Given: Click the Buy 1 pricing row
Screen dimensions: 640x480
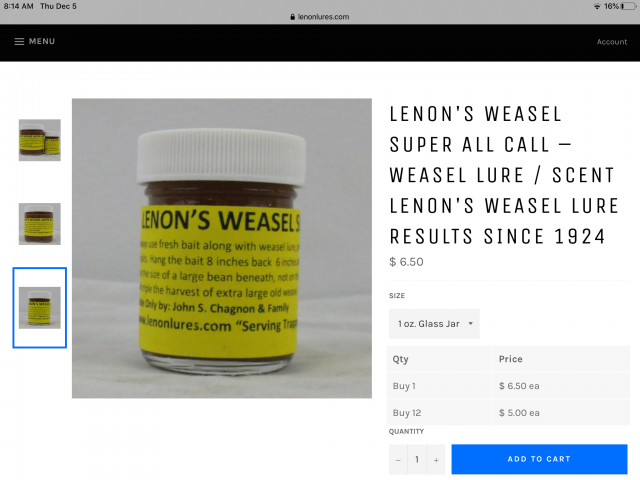Looking at the screenshot, I should (508, 386).
